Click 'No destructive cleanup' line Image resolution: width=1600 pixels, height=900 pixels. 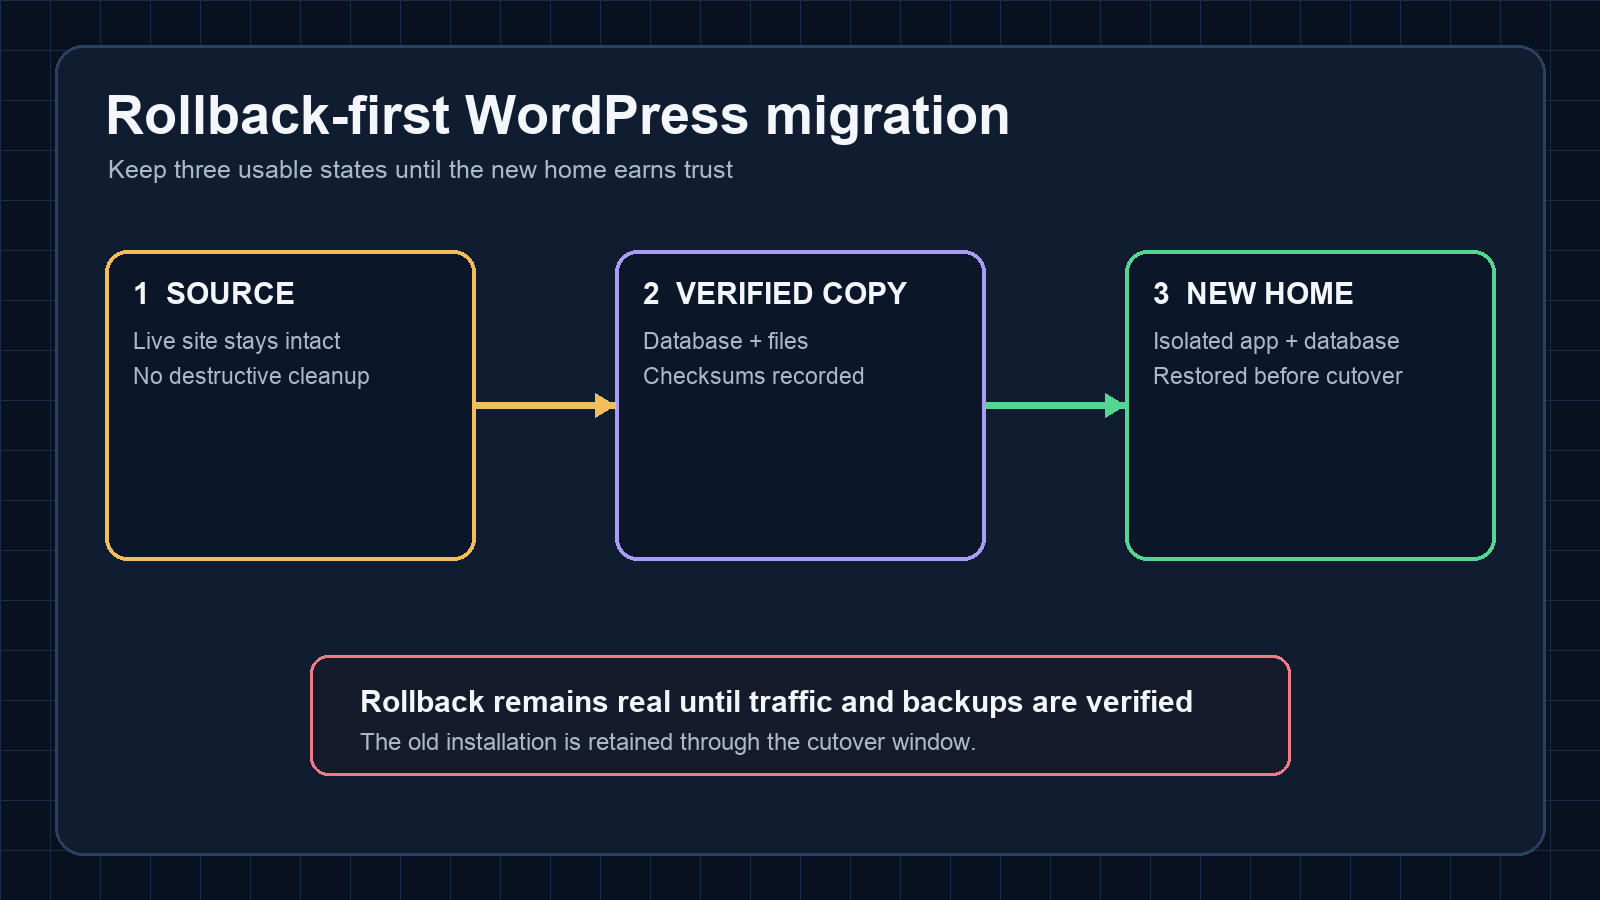pos(251,376)
